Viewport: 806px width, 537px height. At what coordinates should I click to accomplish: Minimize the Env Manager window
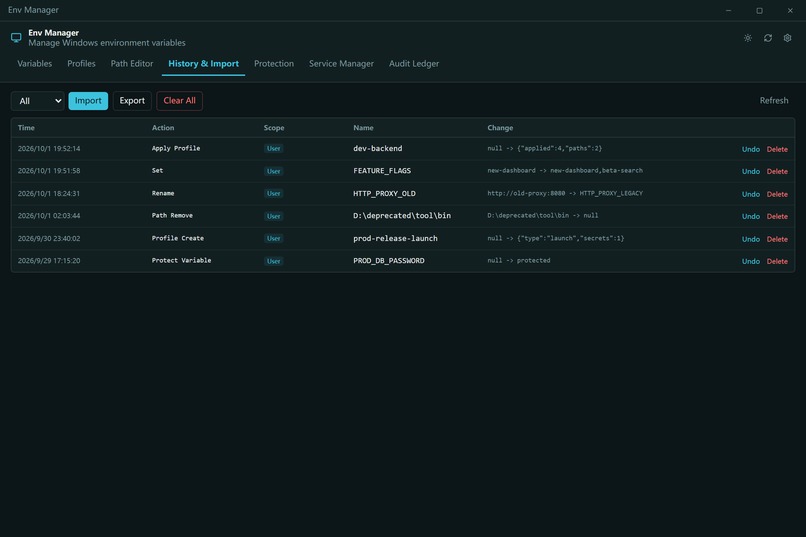coord(728,10)
